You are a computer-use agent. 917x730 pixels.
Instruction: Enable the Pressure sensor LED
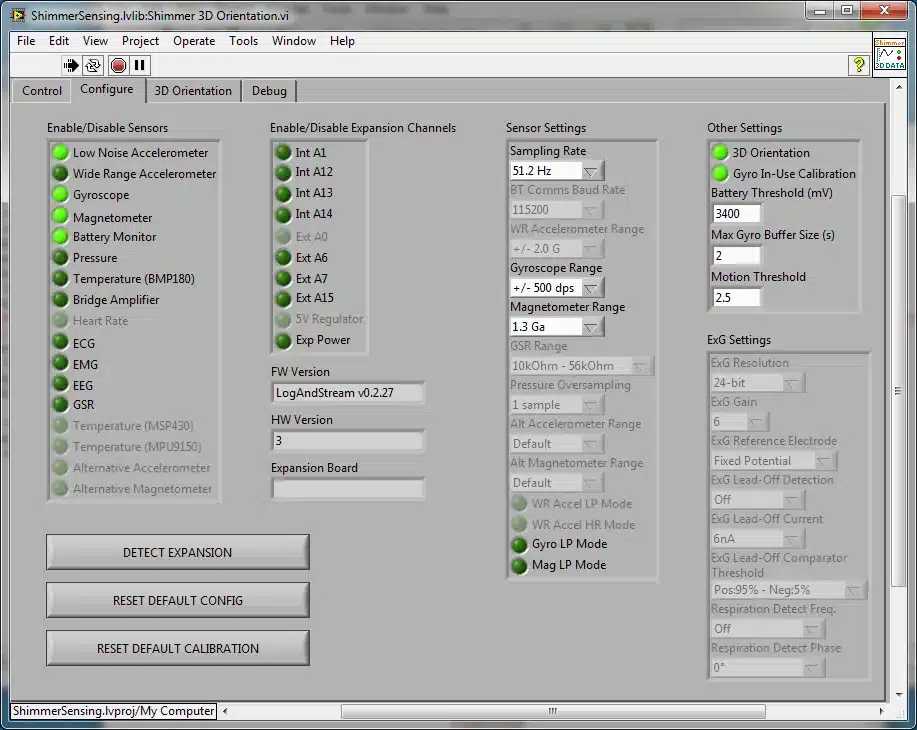[60, 258]
